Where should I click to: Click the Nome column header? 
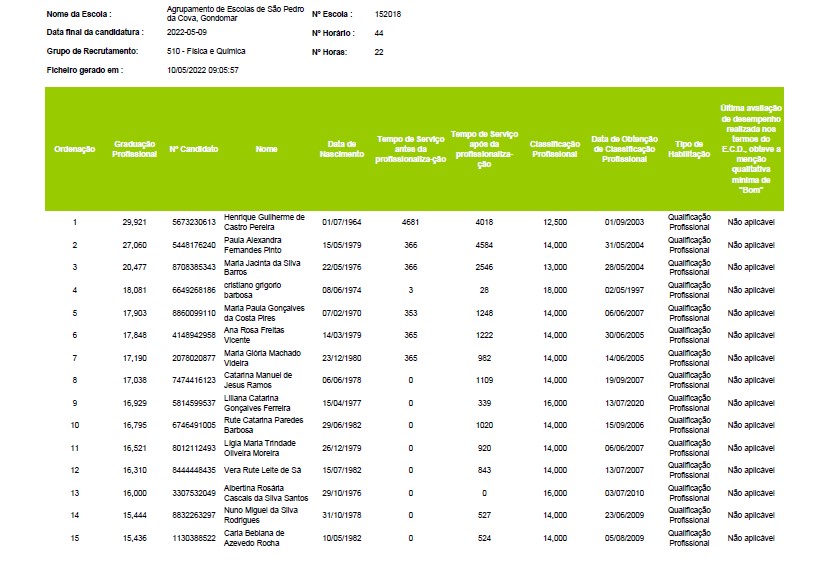pos(266,149)
